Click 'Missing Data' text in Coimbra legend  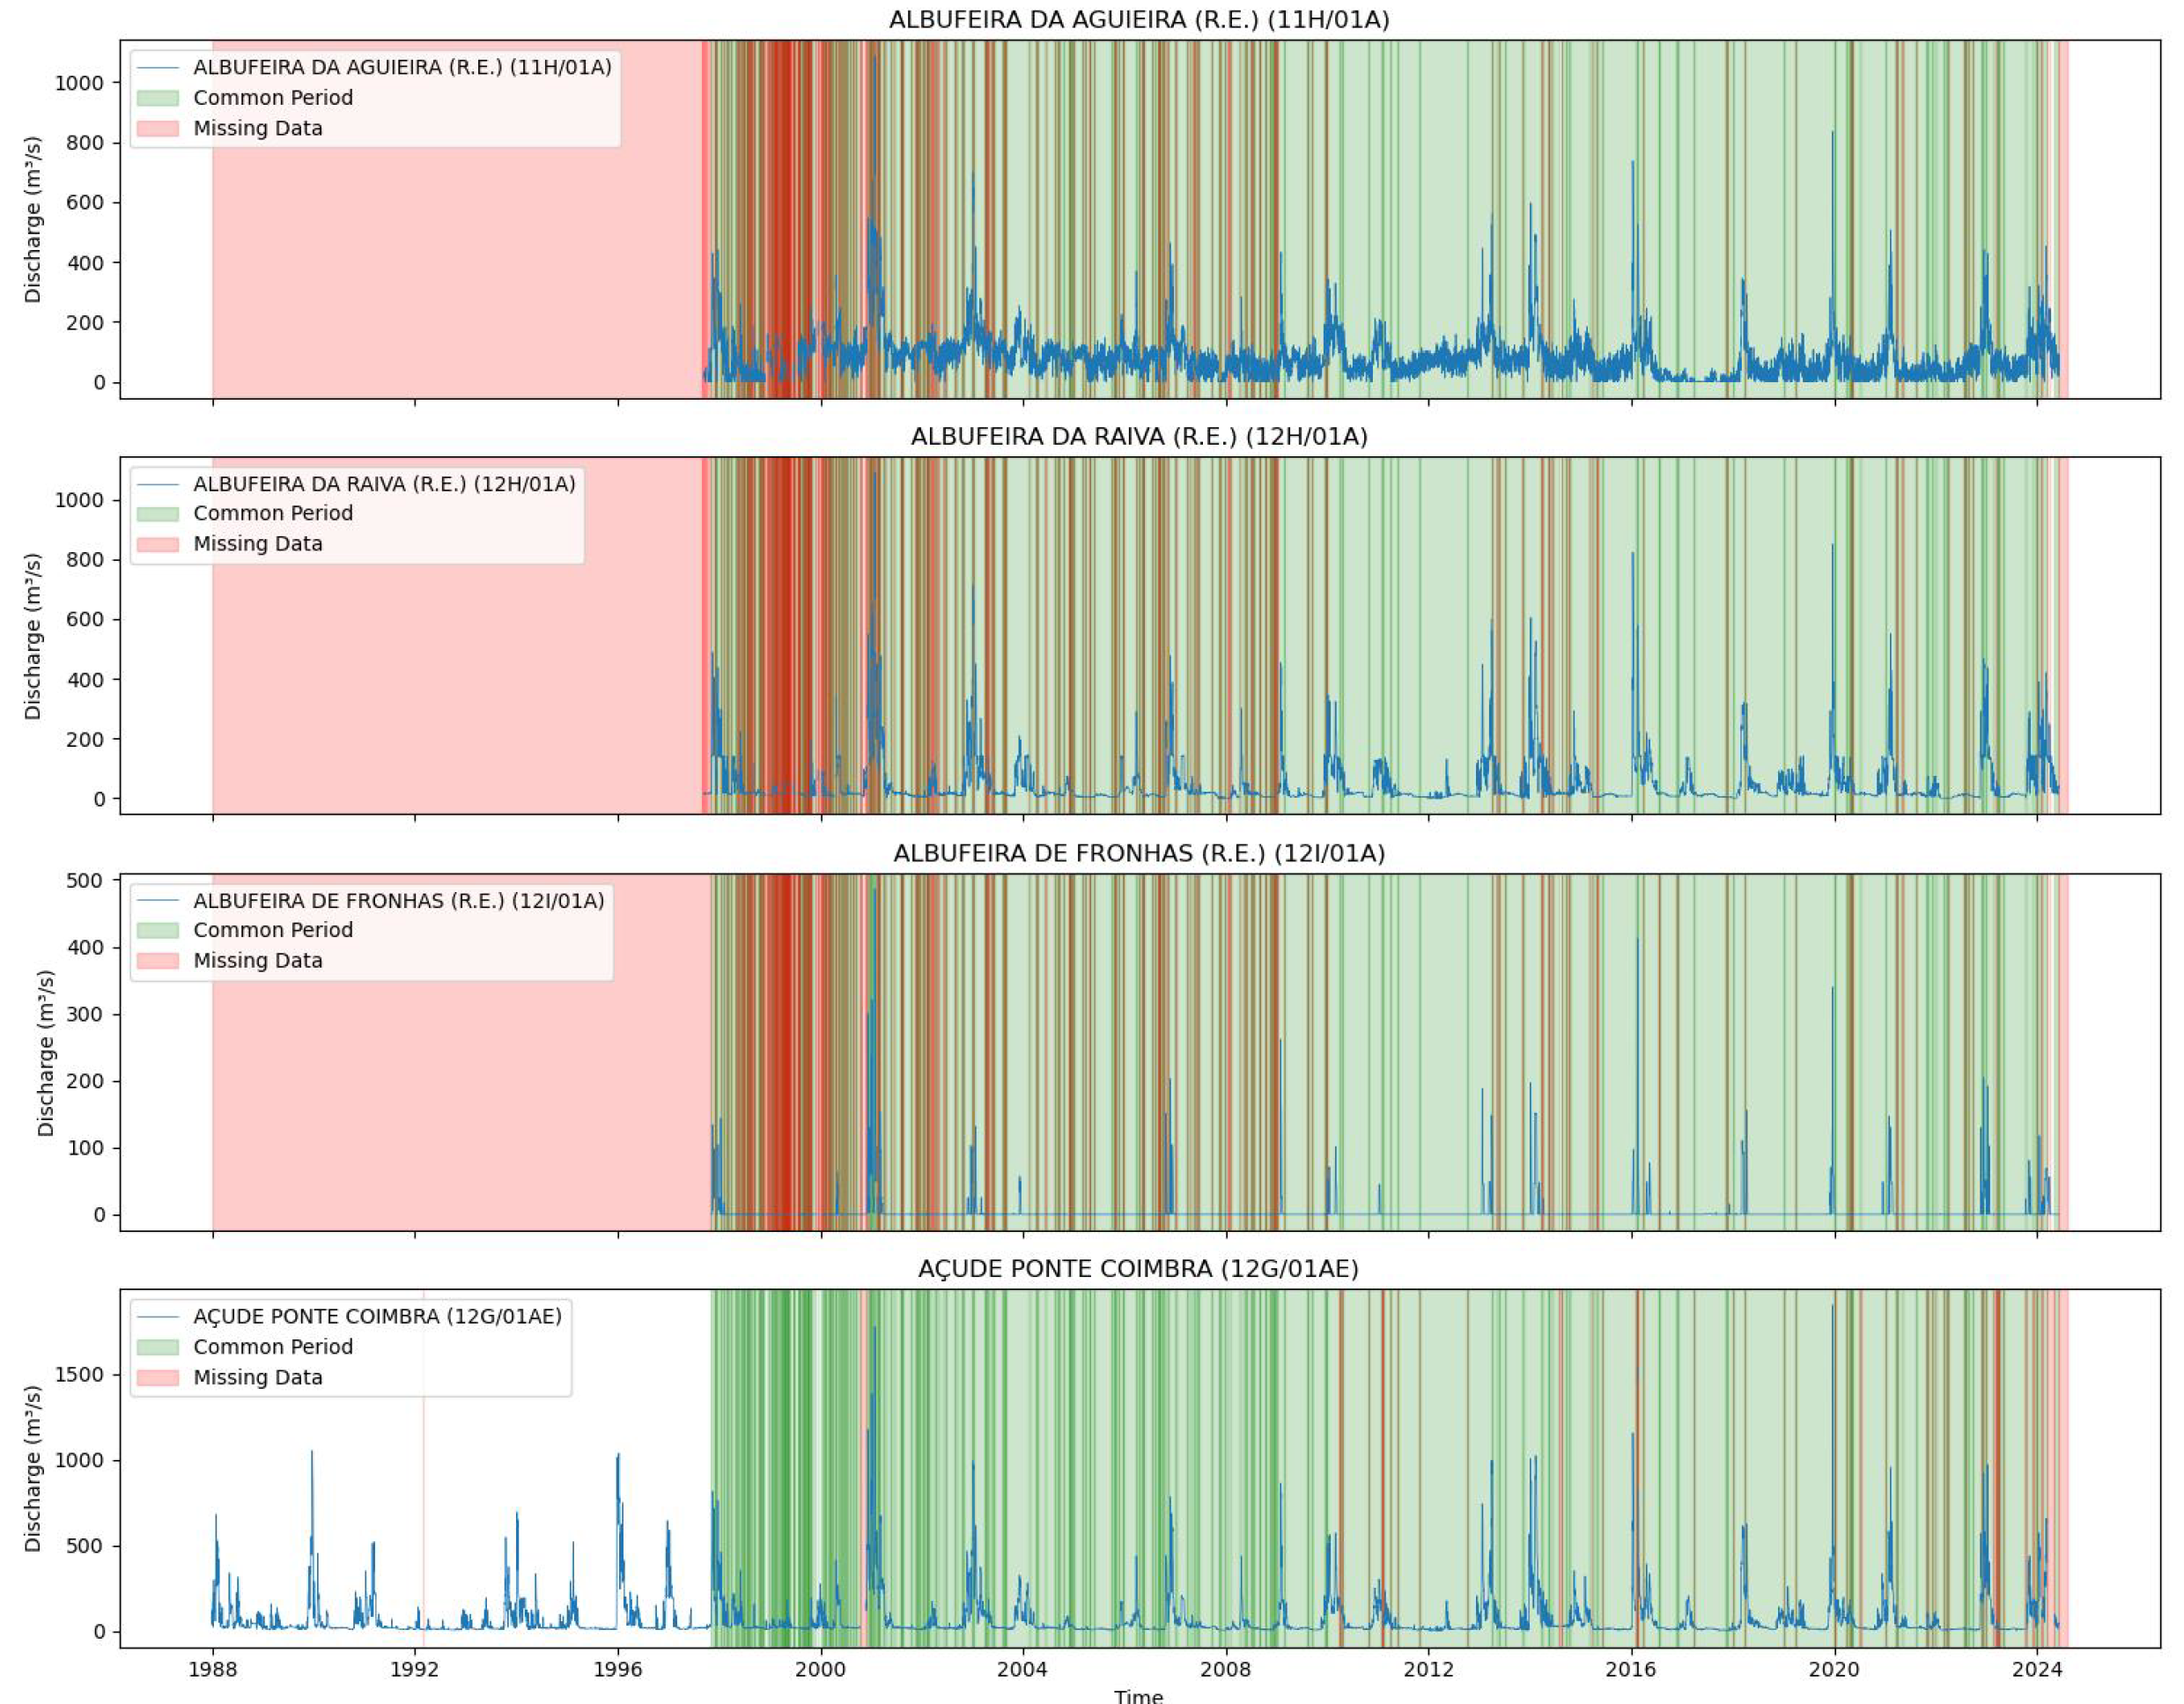[x=258, y=1378]
